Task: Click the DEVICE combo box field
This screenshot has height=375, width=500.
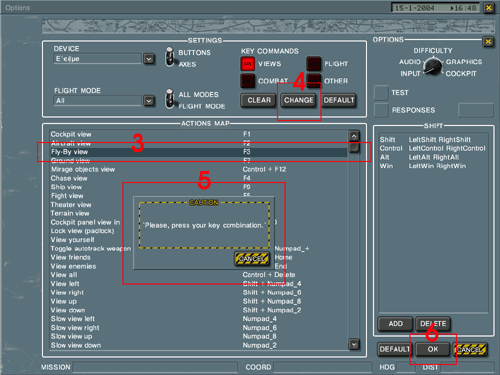Action: click(x=97, y=59)
